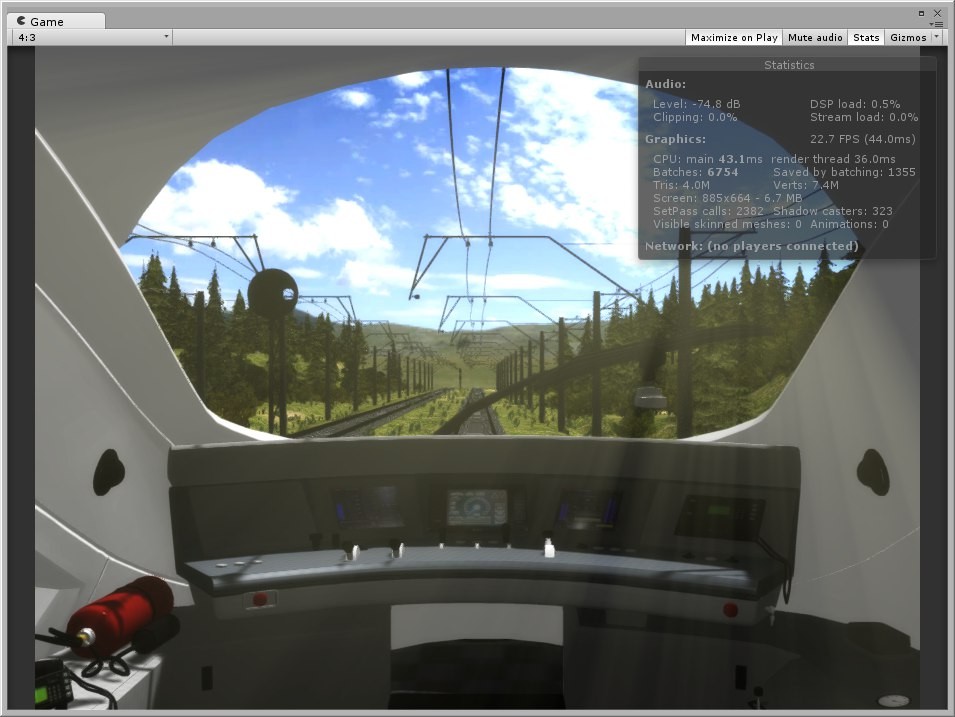The image size is (955, 717).
Task: Close the Game panel with X
Action: (x=937, y=13)
